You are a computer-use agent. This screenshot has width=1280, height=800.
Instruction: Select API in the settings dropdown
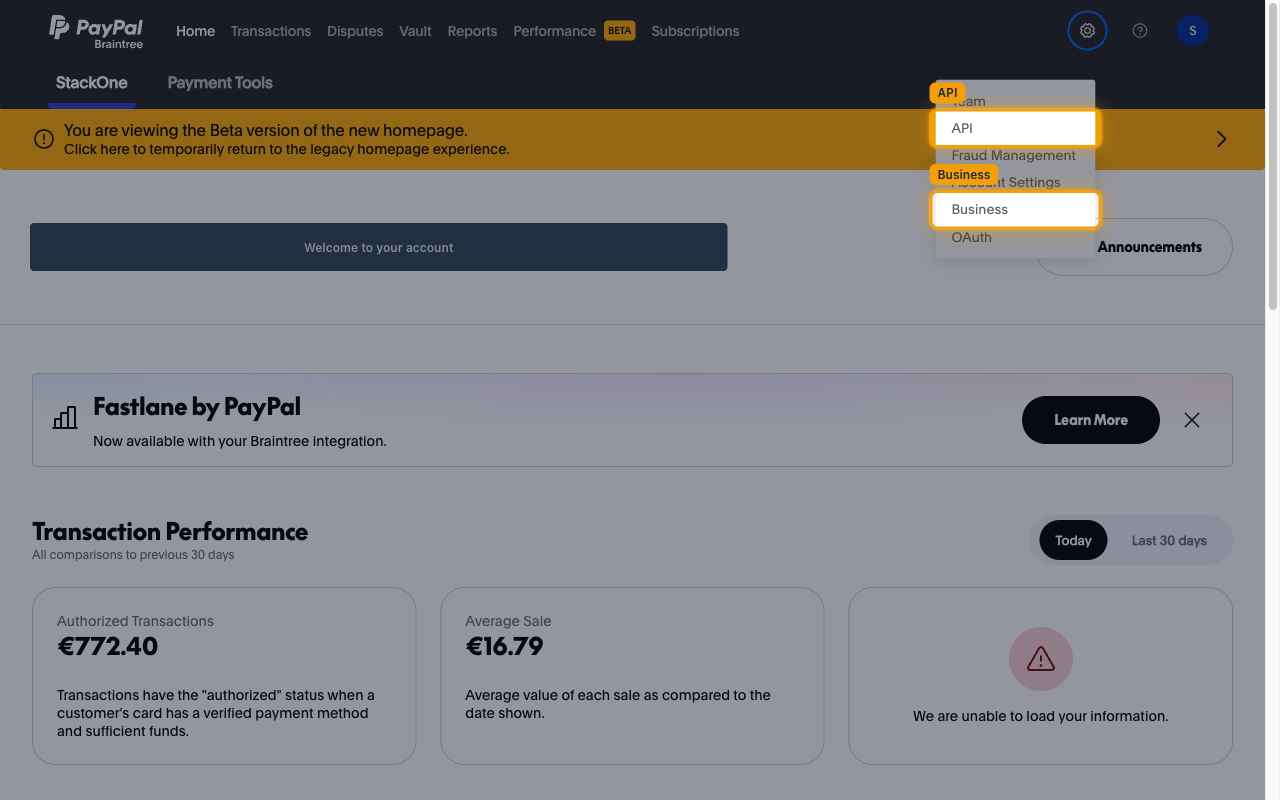[x=1015, y=128]
